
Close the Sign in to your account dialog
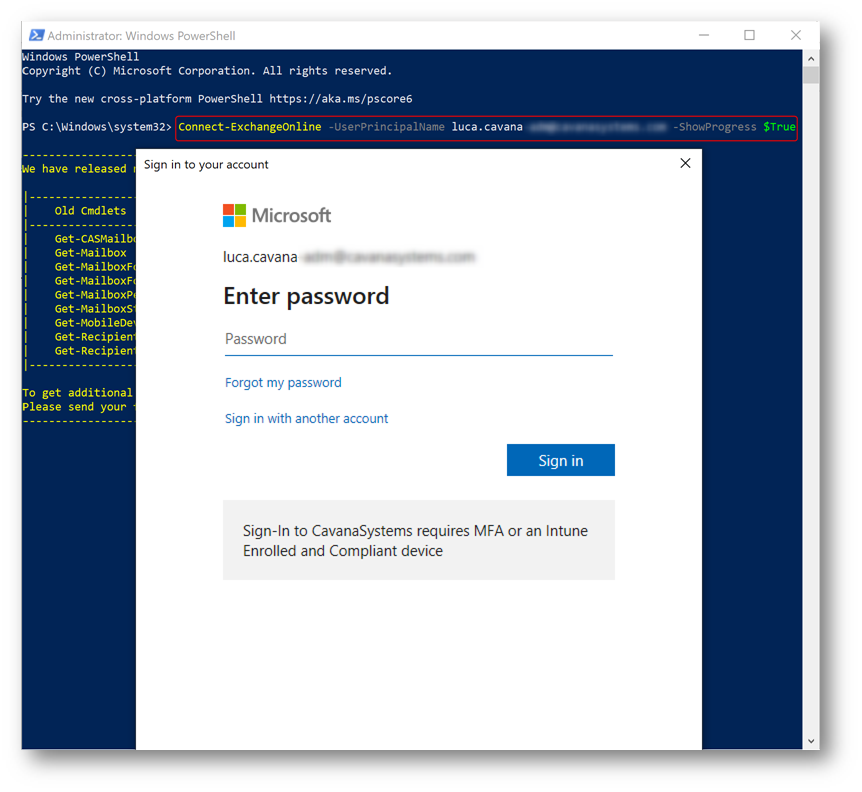pos(685,163)
